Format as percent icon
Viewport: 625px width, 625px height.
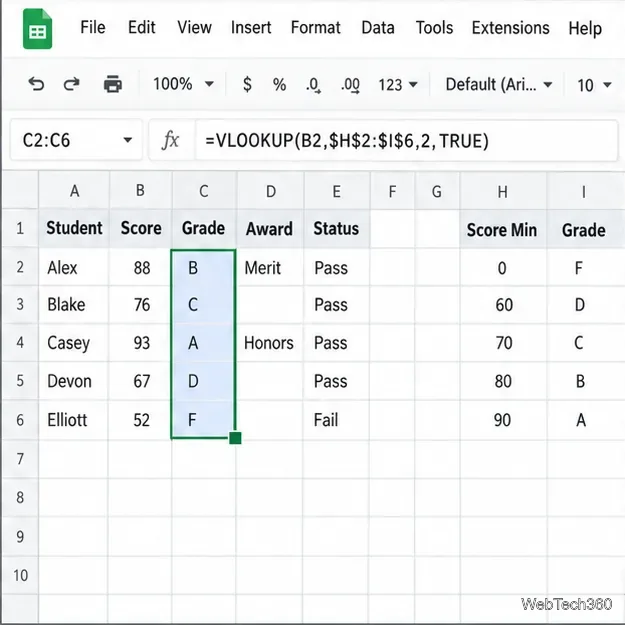coord(279,85)
